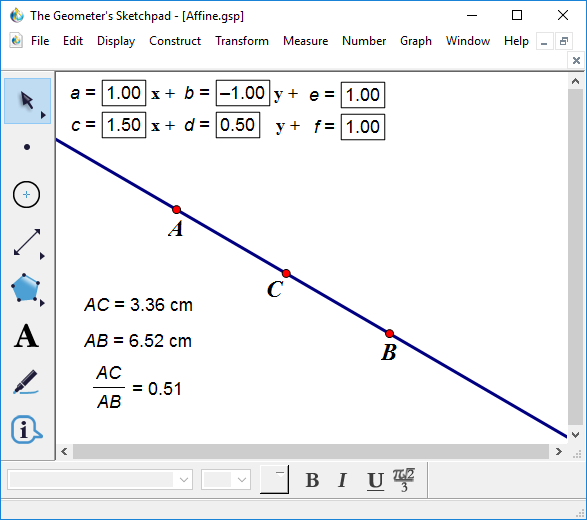Select the Marker tool
587x520 pixels.
26,382
